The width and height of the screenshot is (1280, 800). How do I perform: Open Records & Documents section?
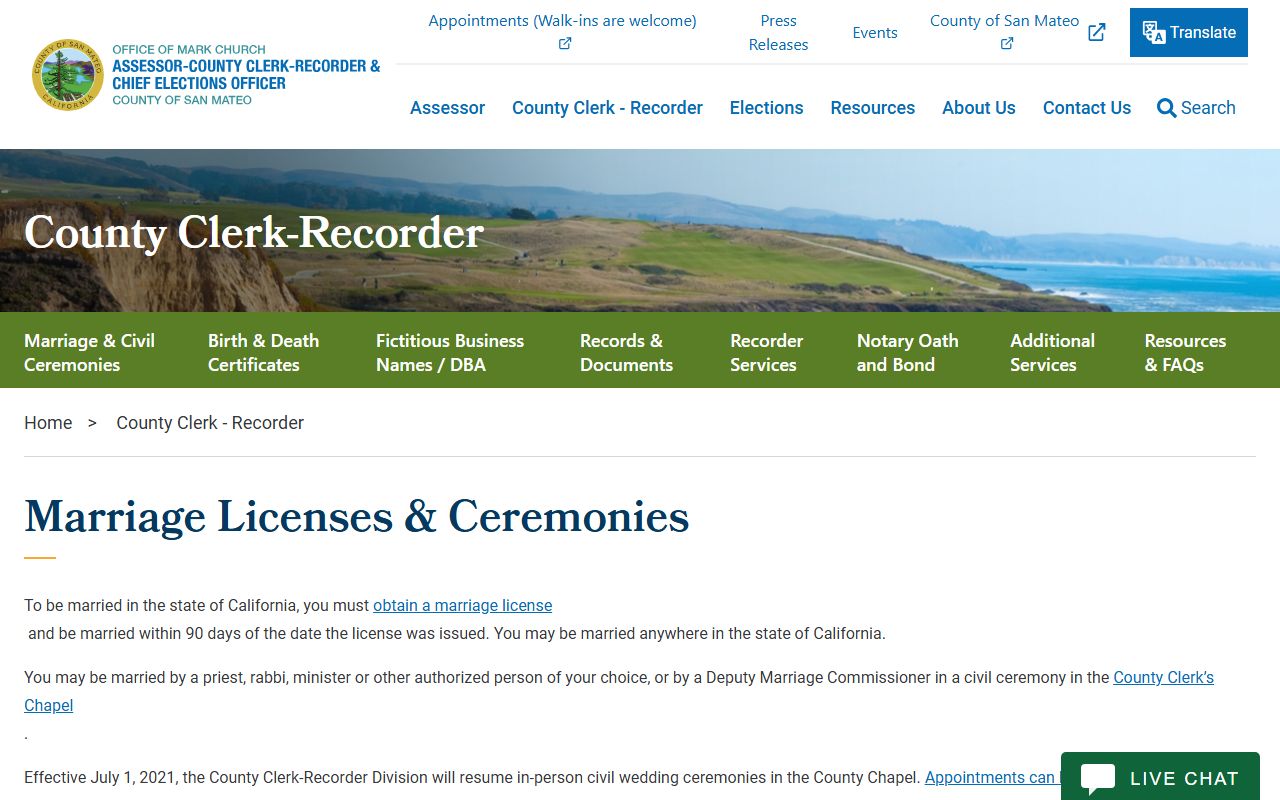pyautogui.click(x=627, y=352)
